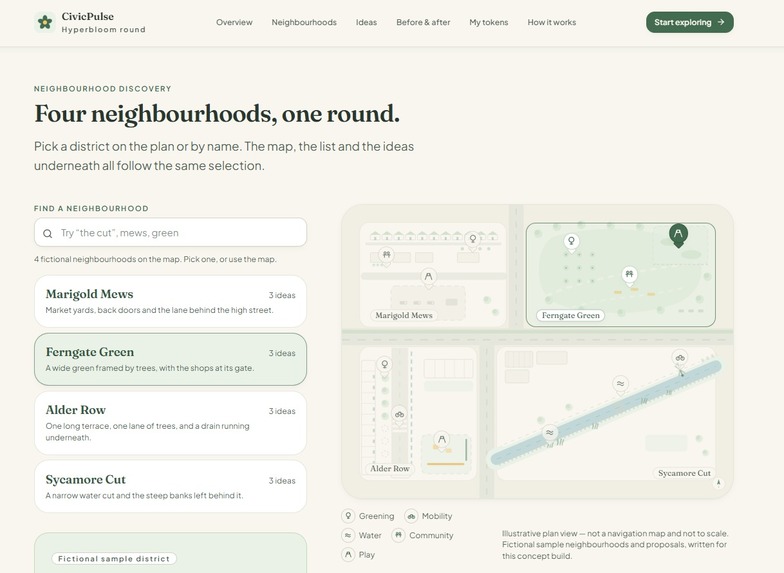Click the 'Illustrative plan view' disclaimer text
Viewport: 784px width, 573px height.
click(615, 544)
